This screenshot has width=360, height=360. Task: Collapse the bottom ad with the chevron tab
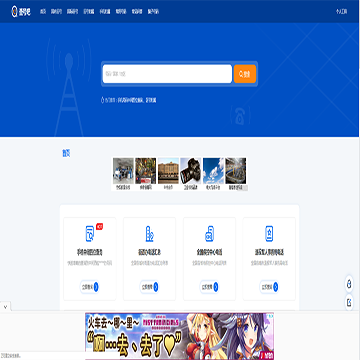click(6, 306)
